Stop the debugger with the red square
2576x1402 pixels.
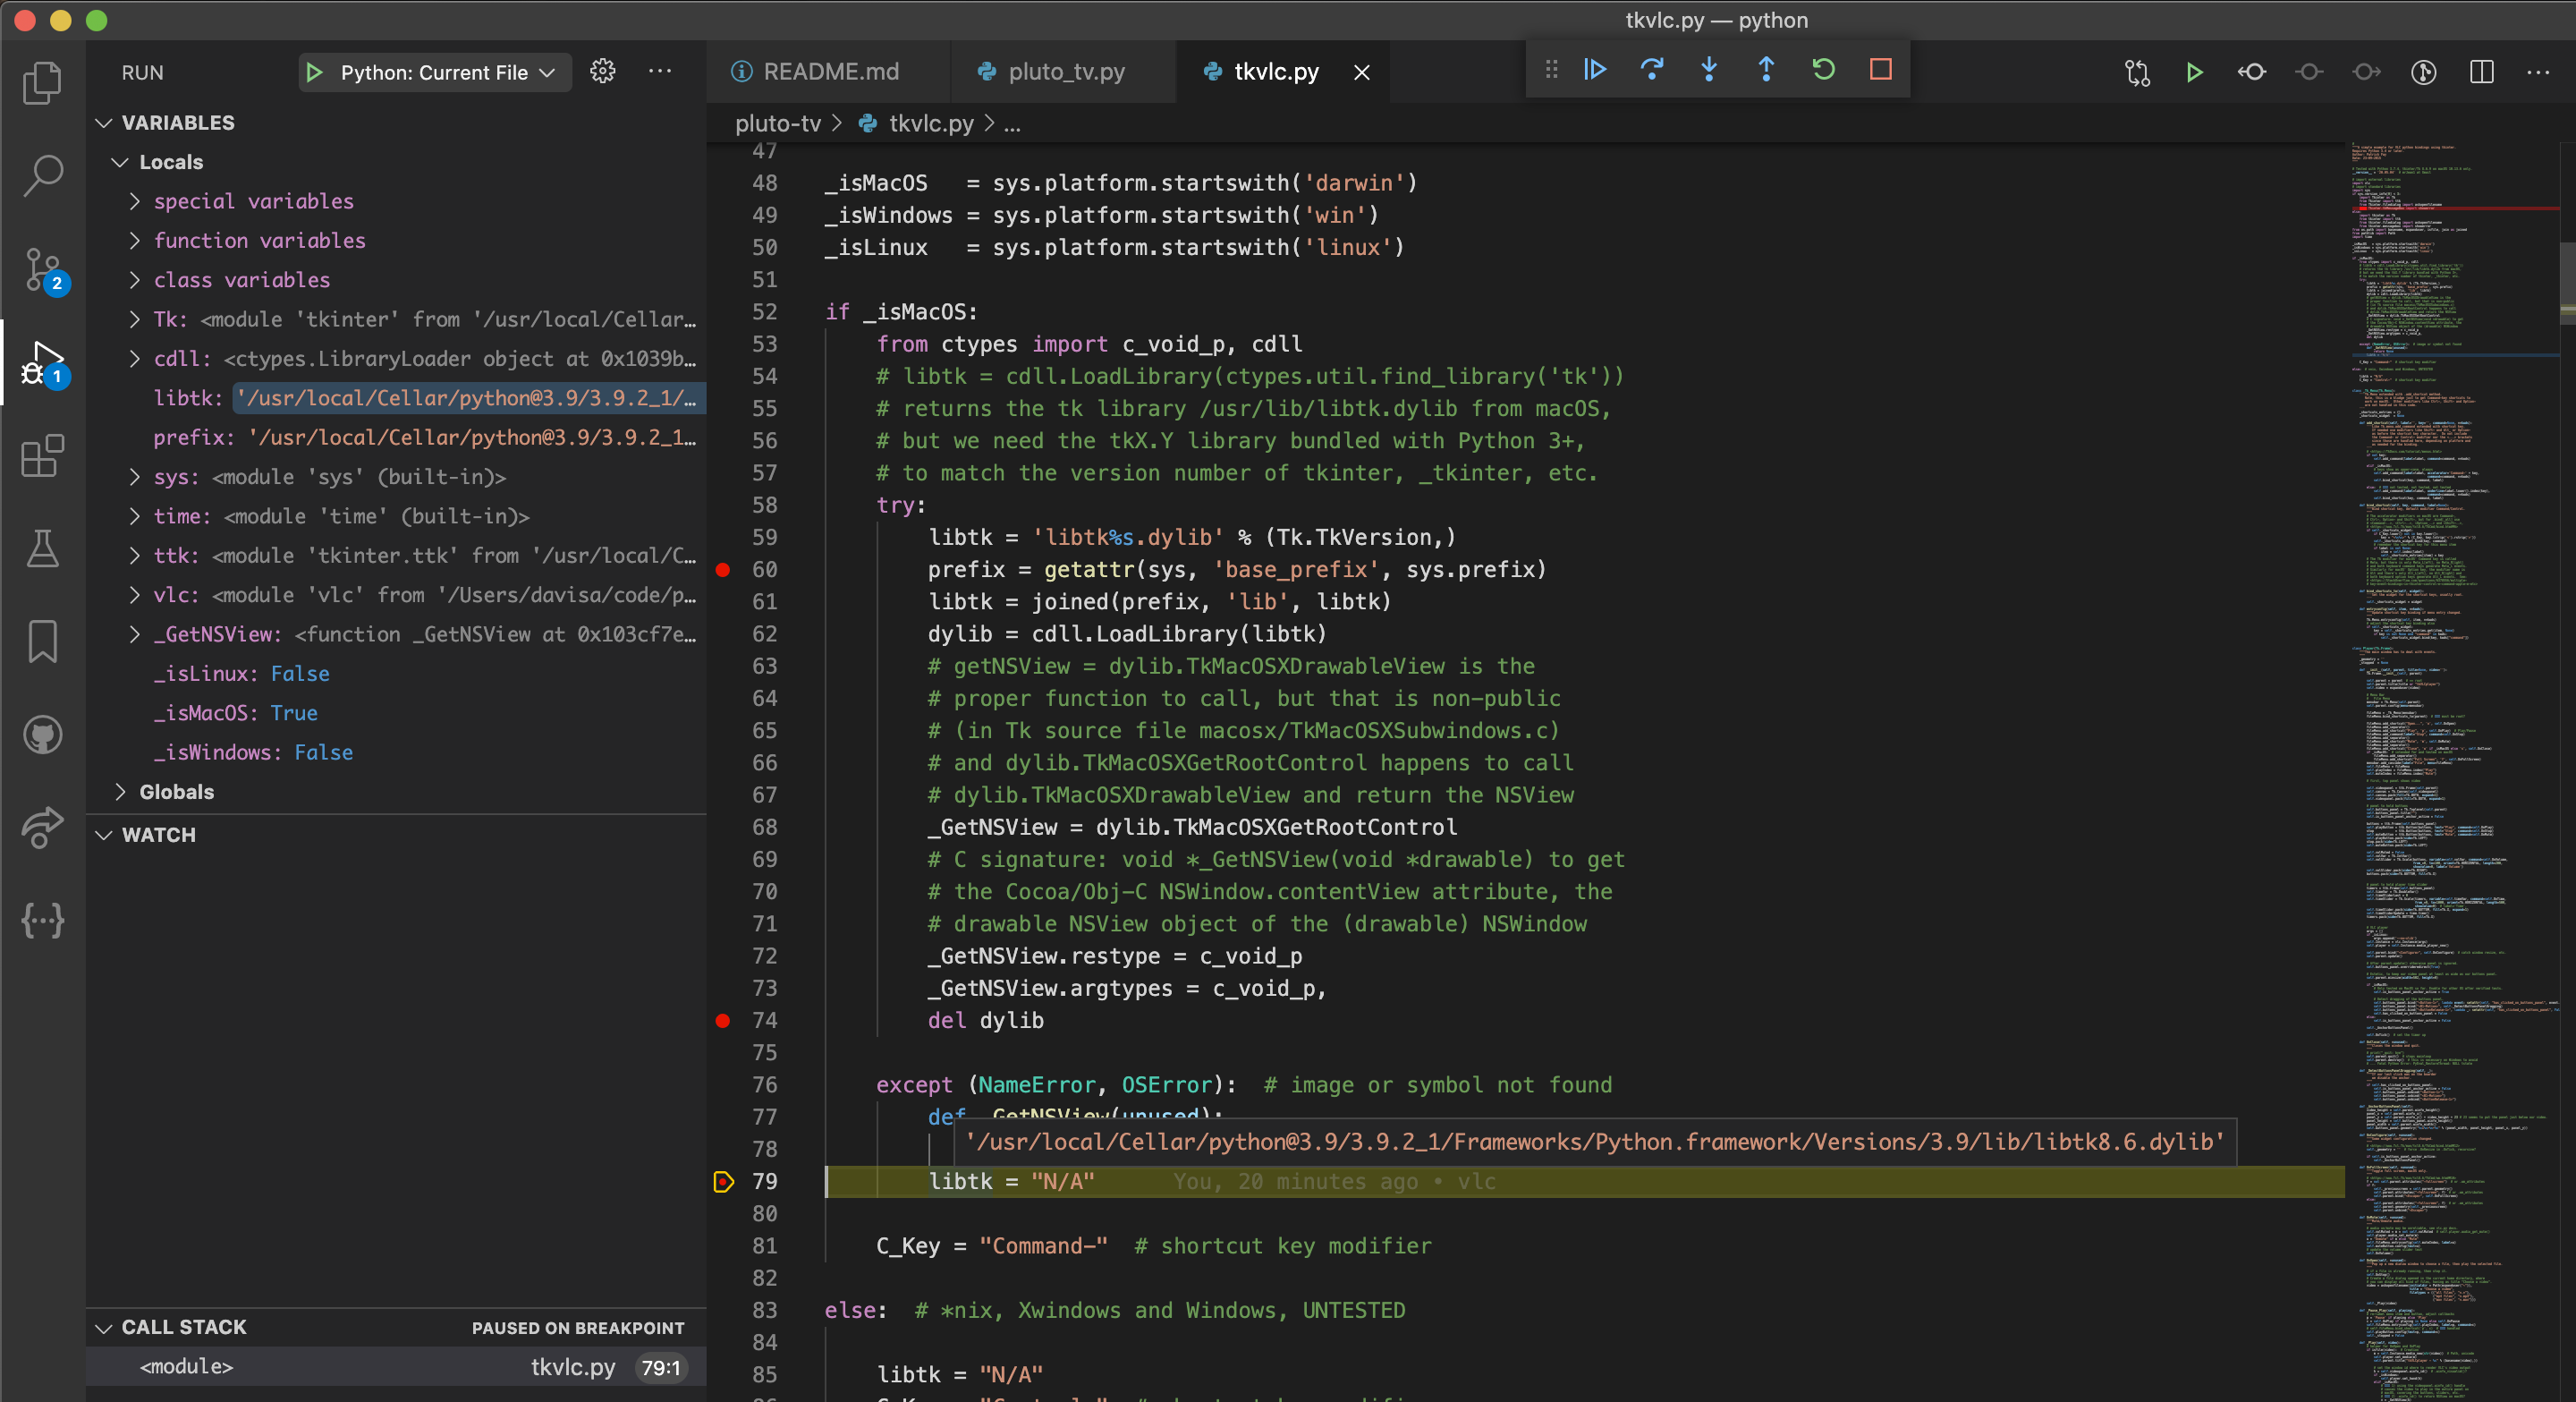click(x=1880, y=70)
